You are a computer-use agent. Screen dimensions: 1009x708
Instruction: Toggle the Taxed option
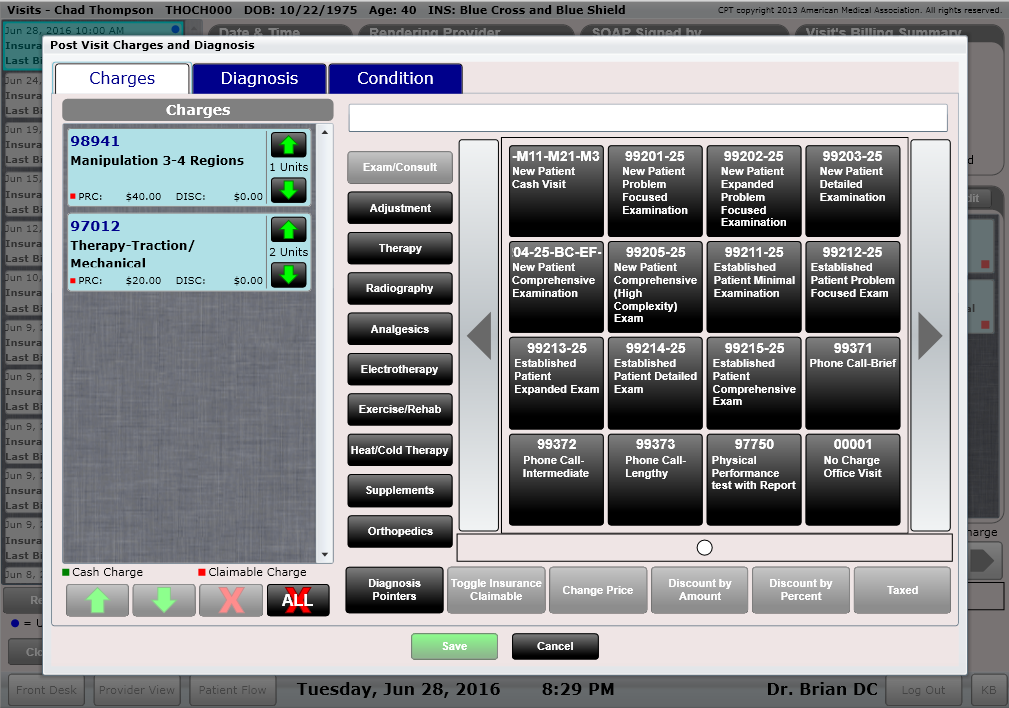tap(902, 590)
